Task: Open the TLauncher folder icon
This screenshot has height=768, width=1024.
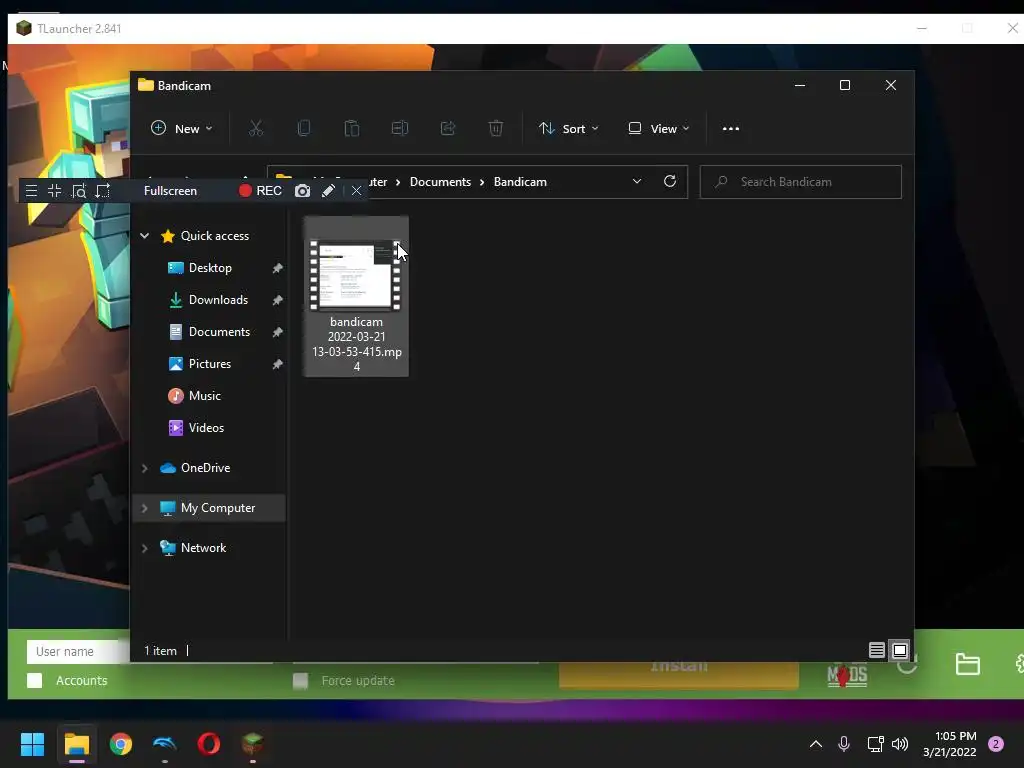Action: [x=967, y=664]
